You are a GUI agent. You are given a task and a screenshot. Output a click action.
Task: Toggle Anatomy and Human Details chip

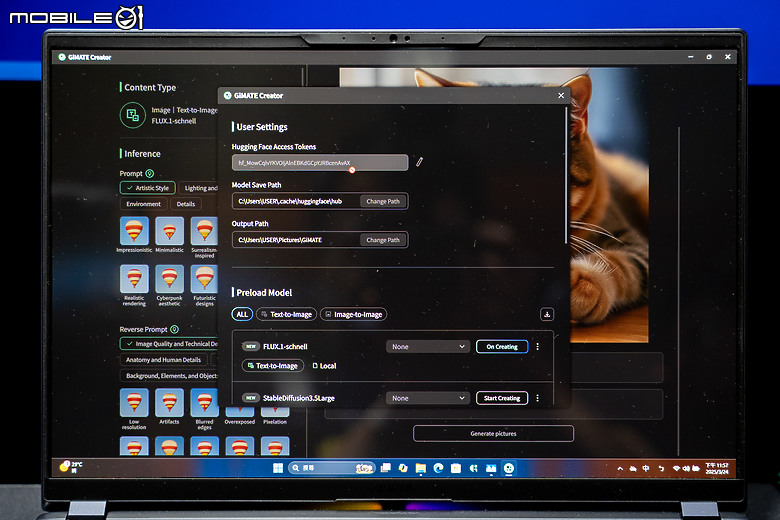click(163, 359)
